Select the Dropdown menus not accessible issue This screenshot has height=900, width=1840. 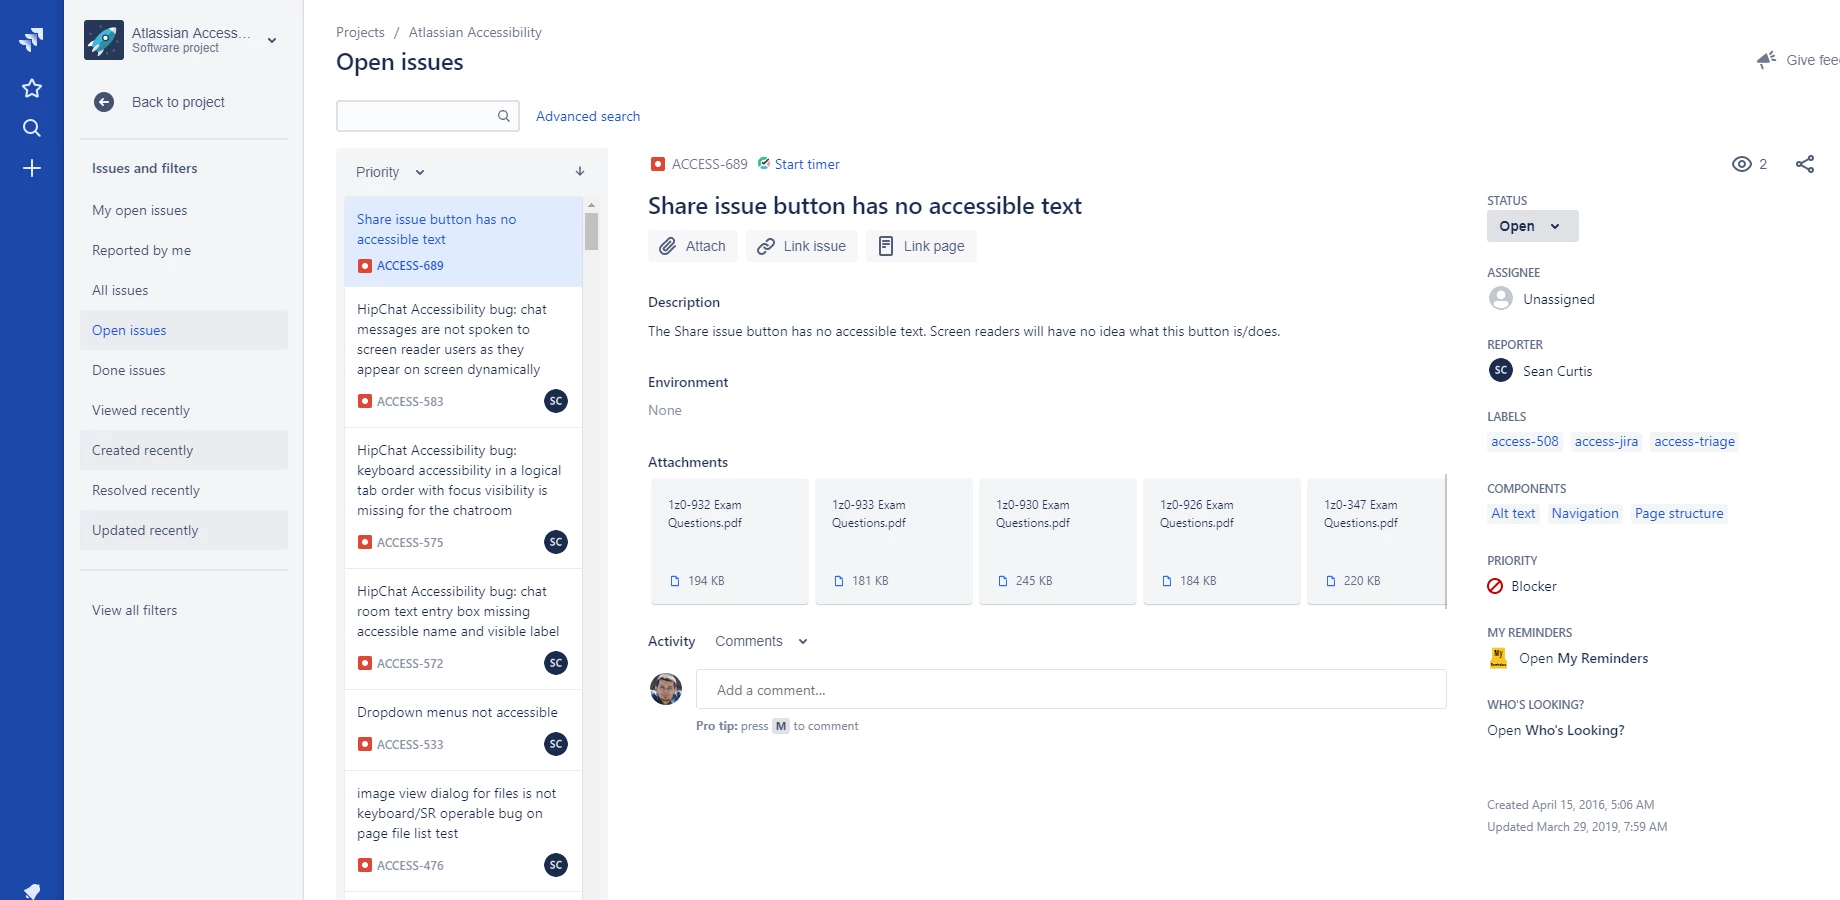coord(463,730)
